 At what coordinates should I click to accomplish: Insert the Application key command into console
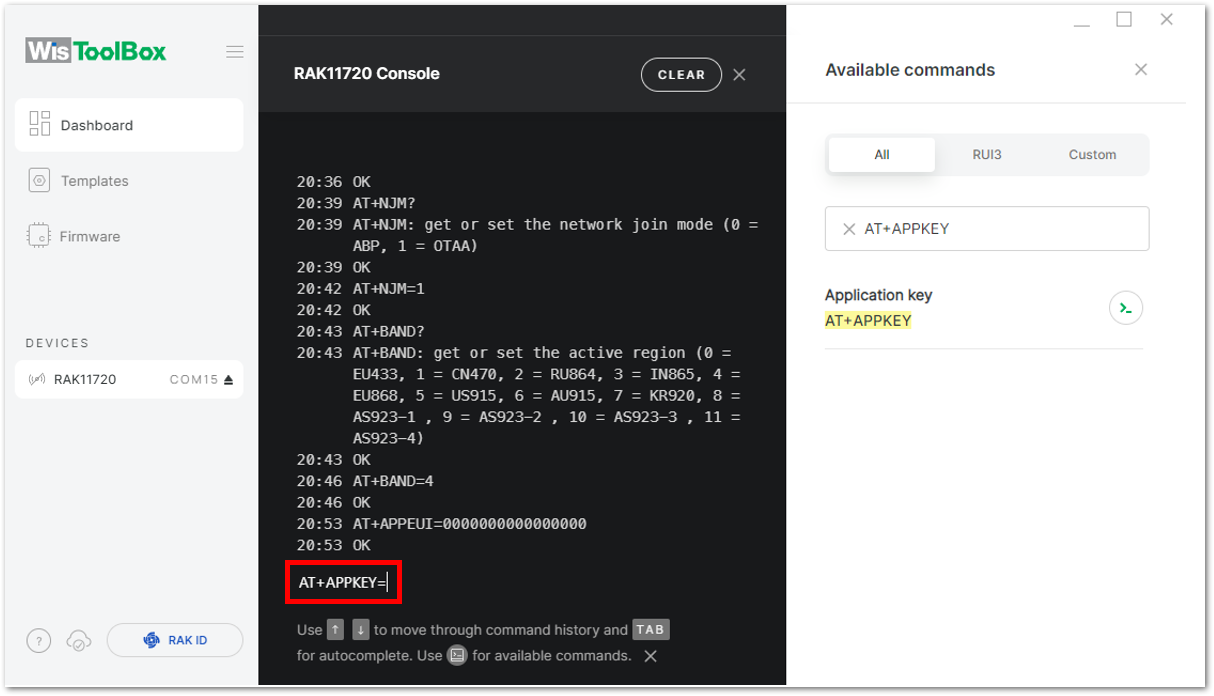(x=1126, y=308)
